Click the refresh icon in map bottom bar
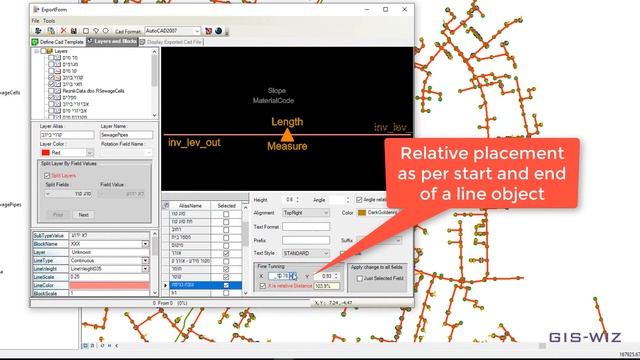Viewport: 640px width, 360px height. (102, 346)
